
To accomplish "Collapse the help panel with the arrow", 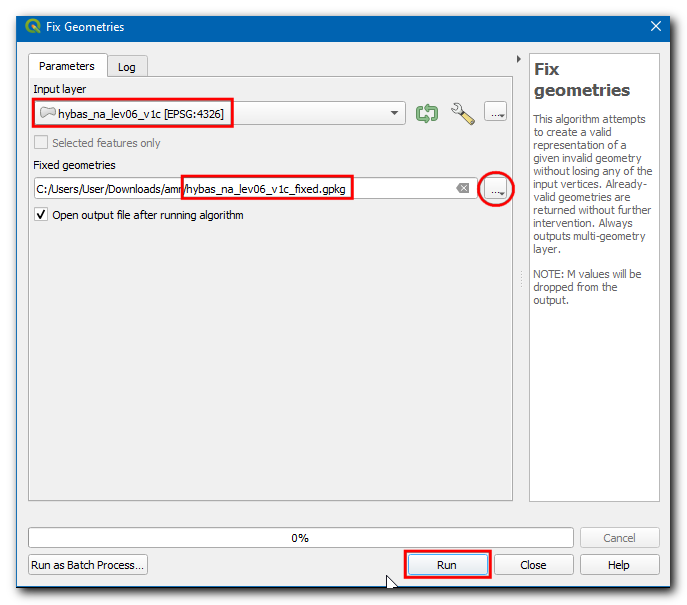I will pos(518,59).
